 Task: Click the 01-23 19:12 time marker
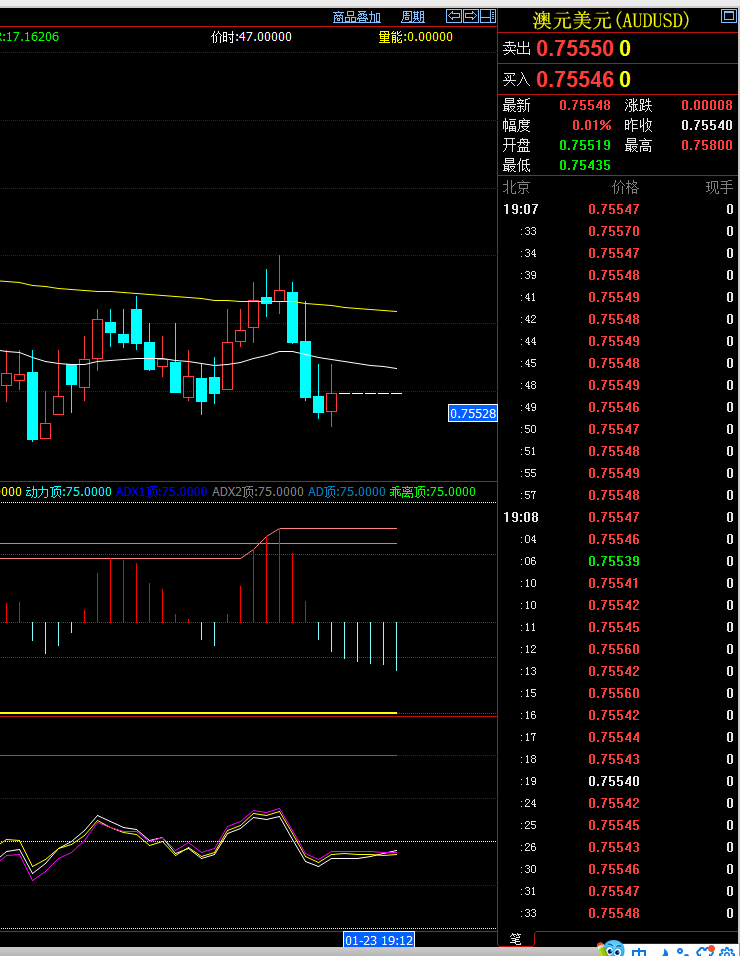click(x=378, y=940)
